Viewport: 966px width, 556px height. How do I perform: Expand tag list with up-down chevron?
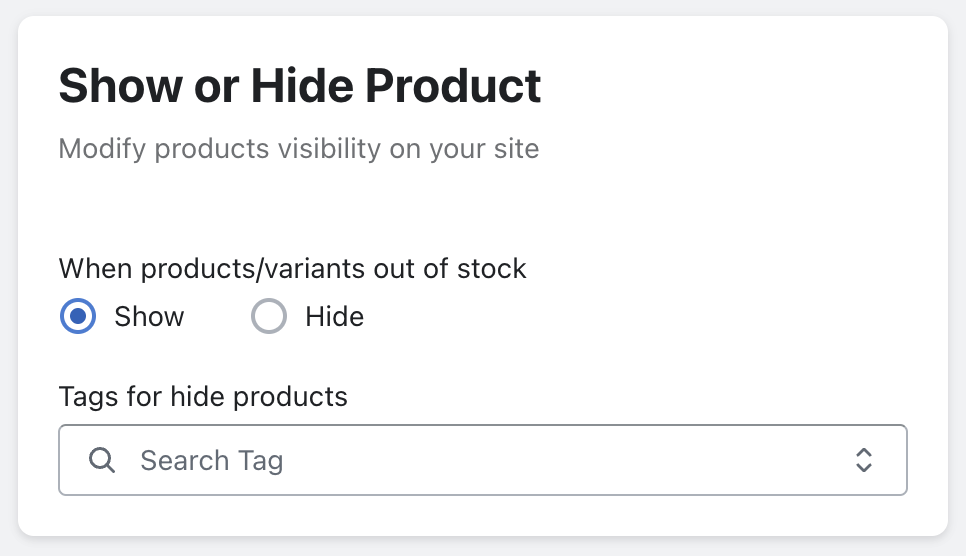(864, 461)
